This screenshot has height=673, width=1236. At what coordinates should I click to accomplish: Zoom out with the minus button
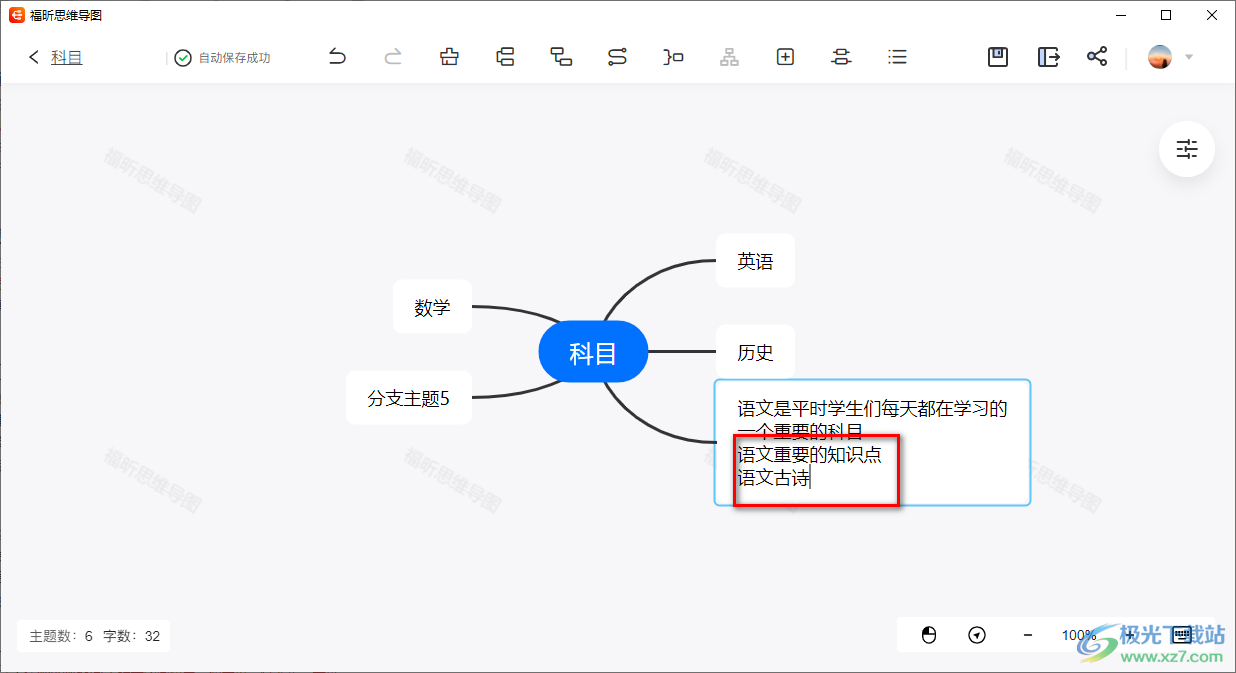[x=1028, y=635]
